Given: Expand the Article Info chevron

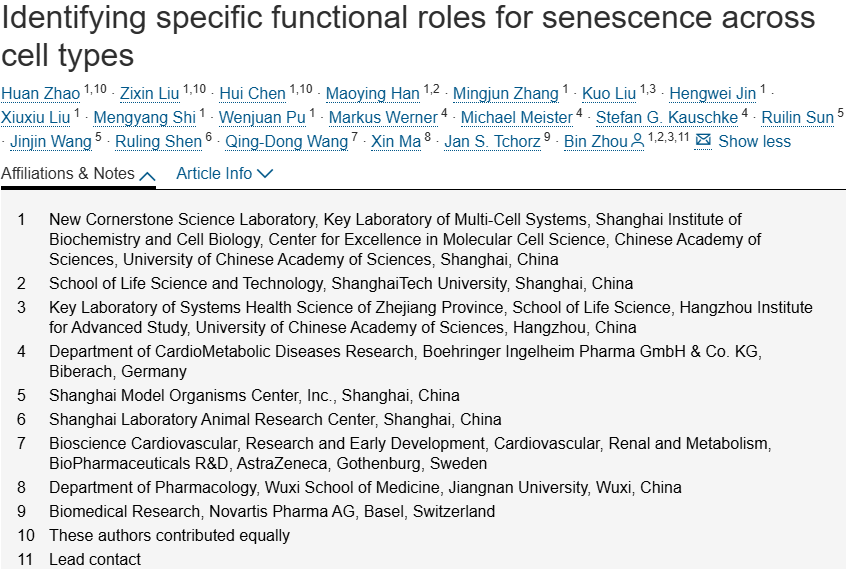Looking at the screenshot, I should tap(265, 174).
